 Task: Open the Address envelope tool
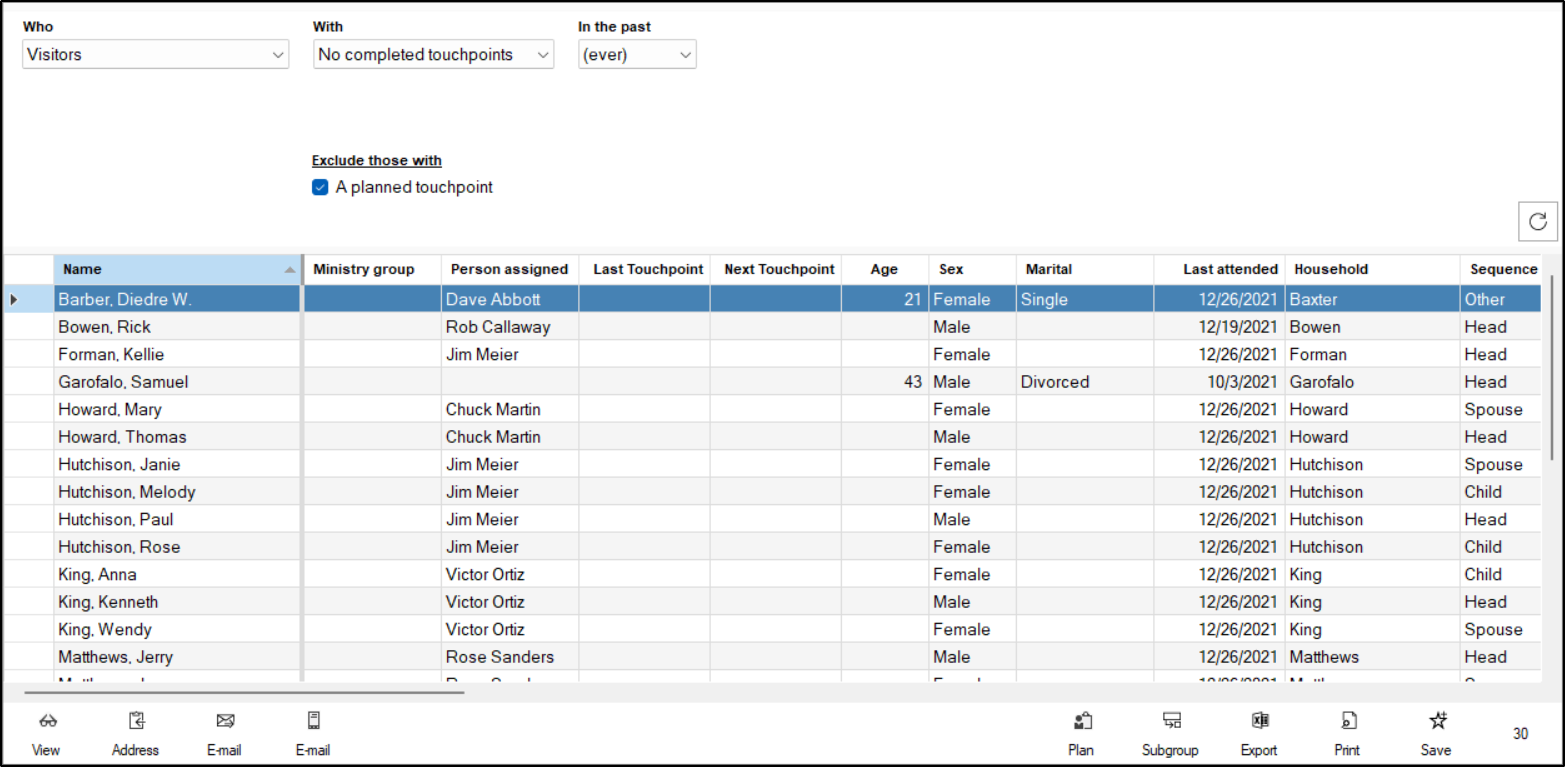click(x=136, y=722)
